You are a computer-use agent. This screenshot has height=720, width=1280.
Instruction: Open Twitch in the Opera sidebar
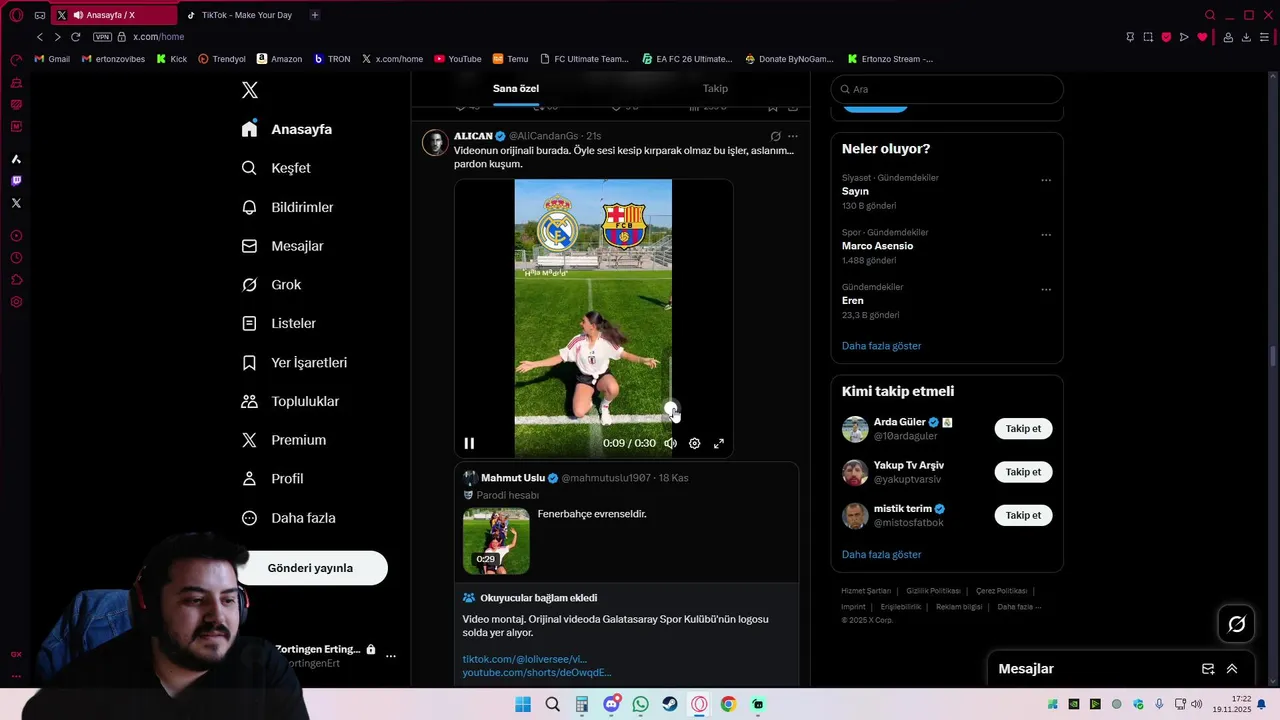pos(16,181)
